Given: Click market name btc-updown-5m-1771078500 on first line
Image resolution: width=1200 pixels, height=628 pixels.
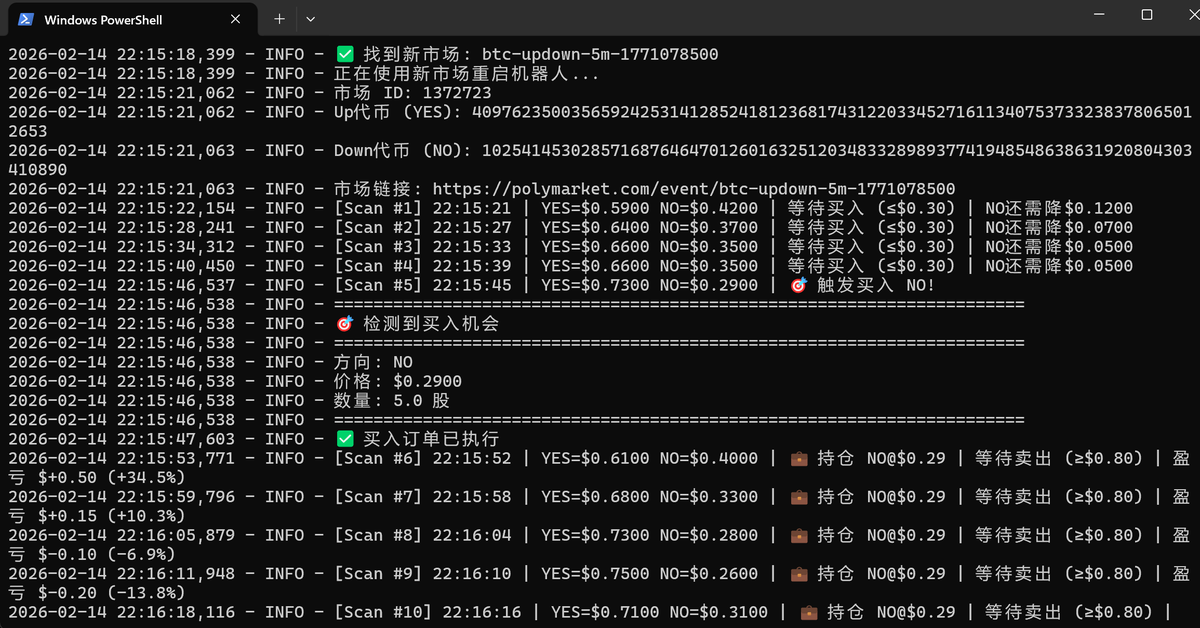Looking at the screenshot, I should (600, 54).
